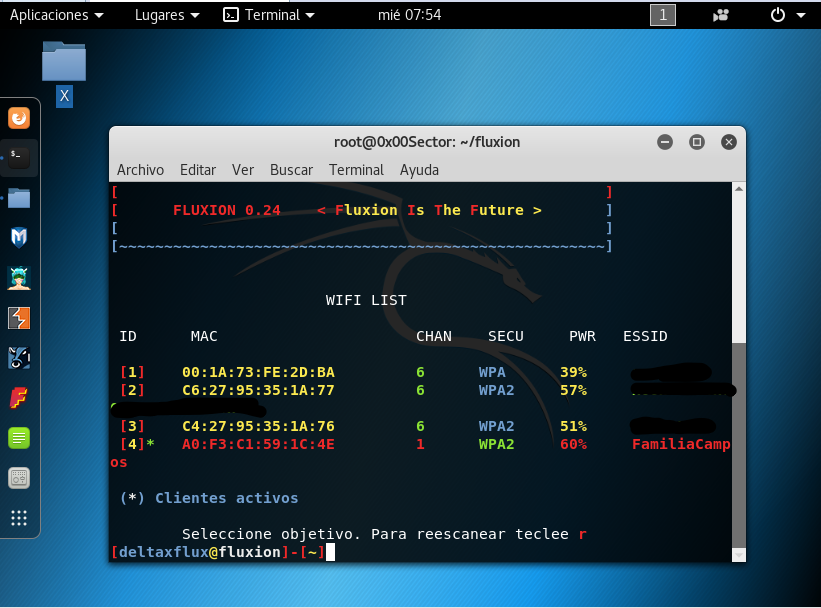Click the 39% power value

[573, 372]
